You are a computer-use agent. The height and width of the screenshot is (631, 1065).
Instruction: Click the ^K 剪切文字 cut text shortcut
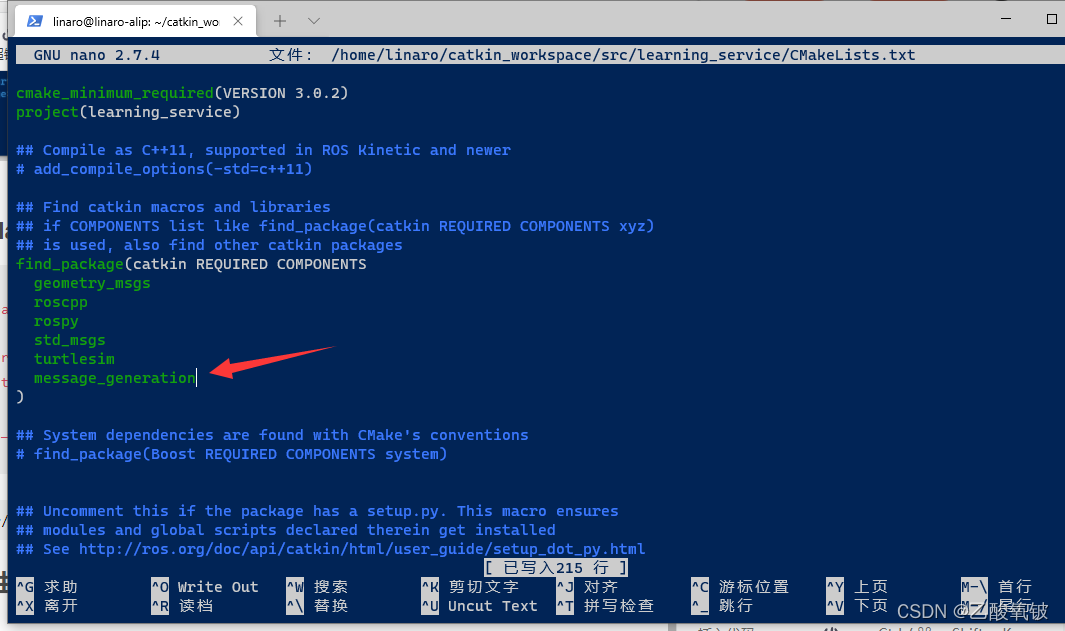click(x=470, y=586)
